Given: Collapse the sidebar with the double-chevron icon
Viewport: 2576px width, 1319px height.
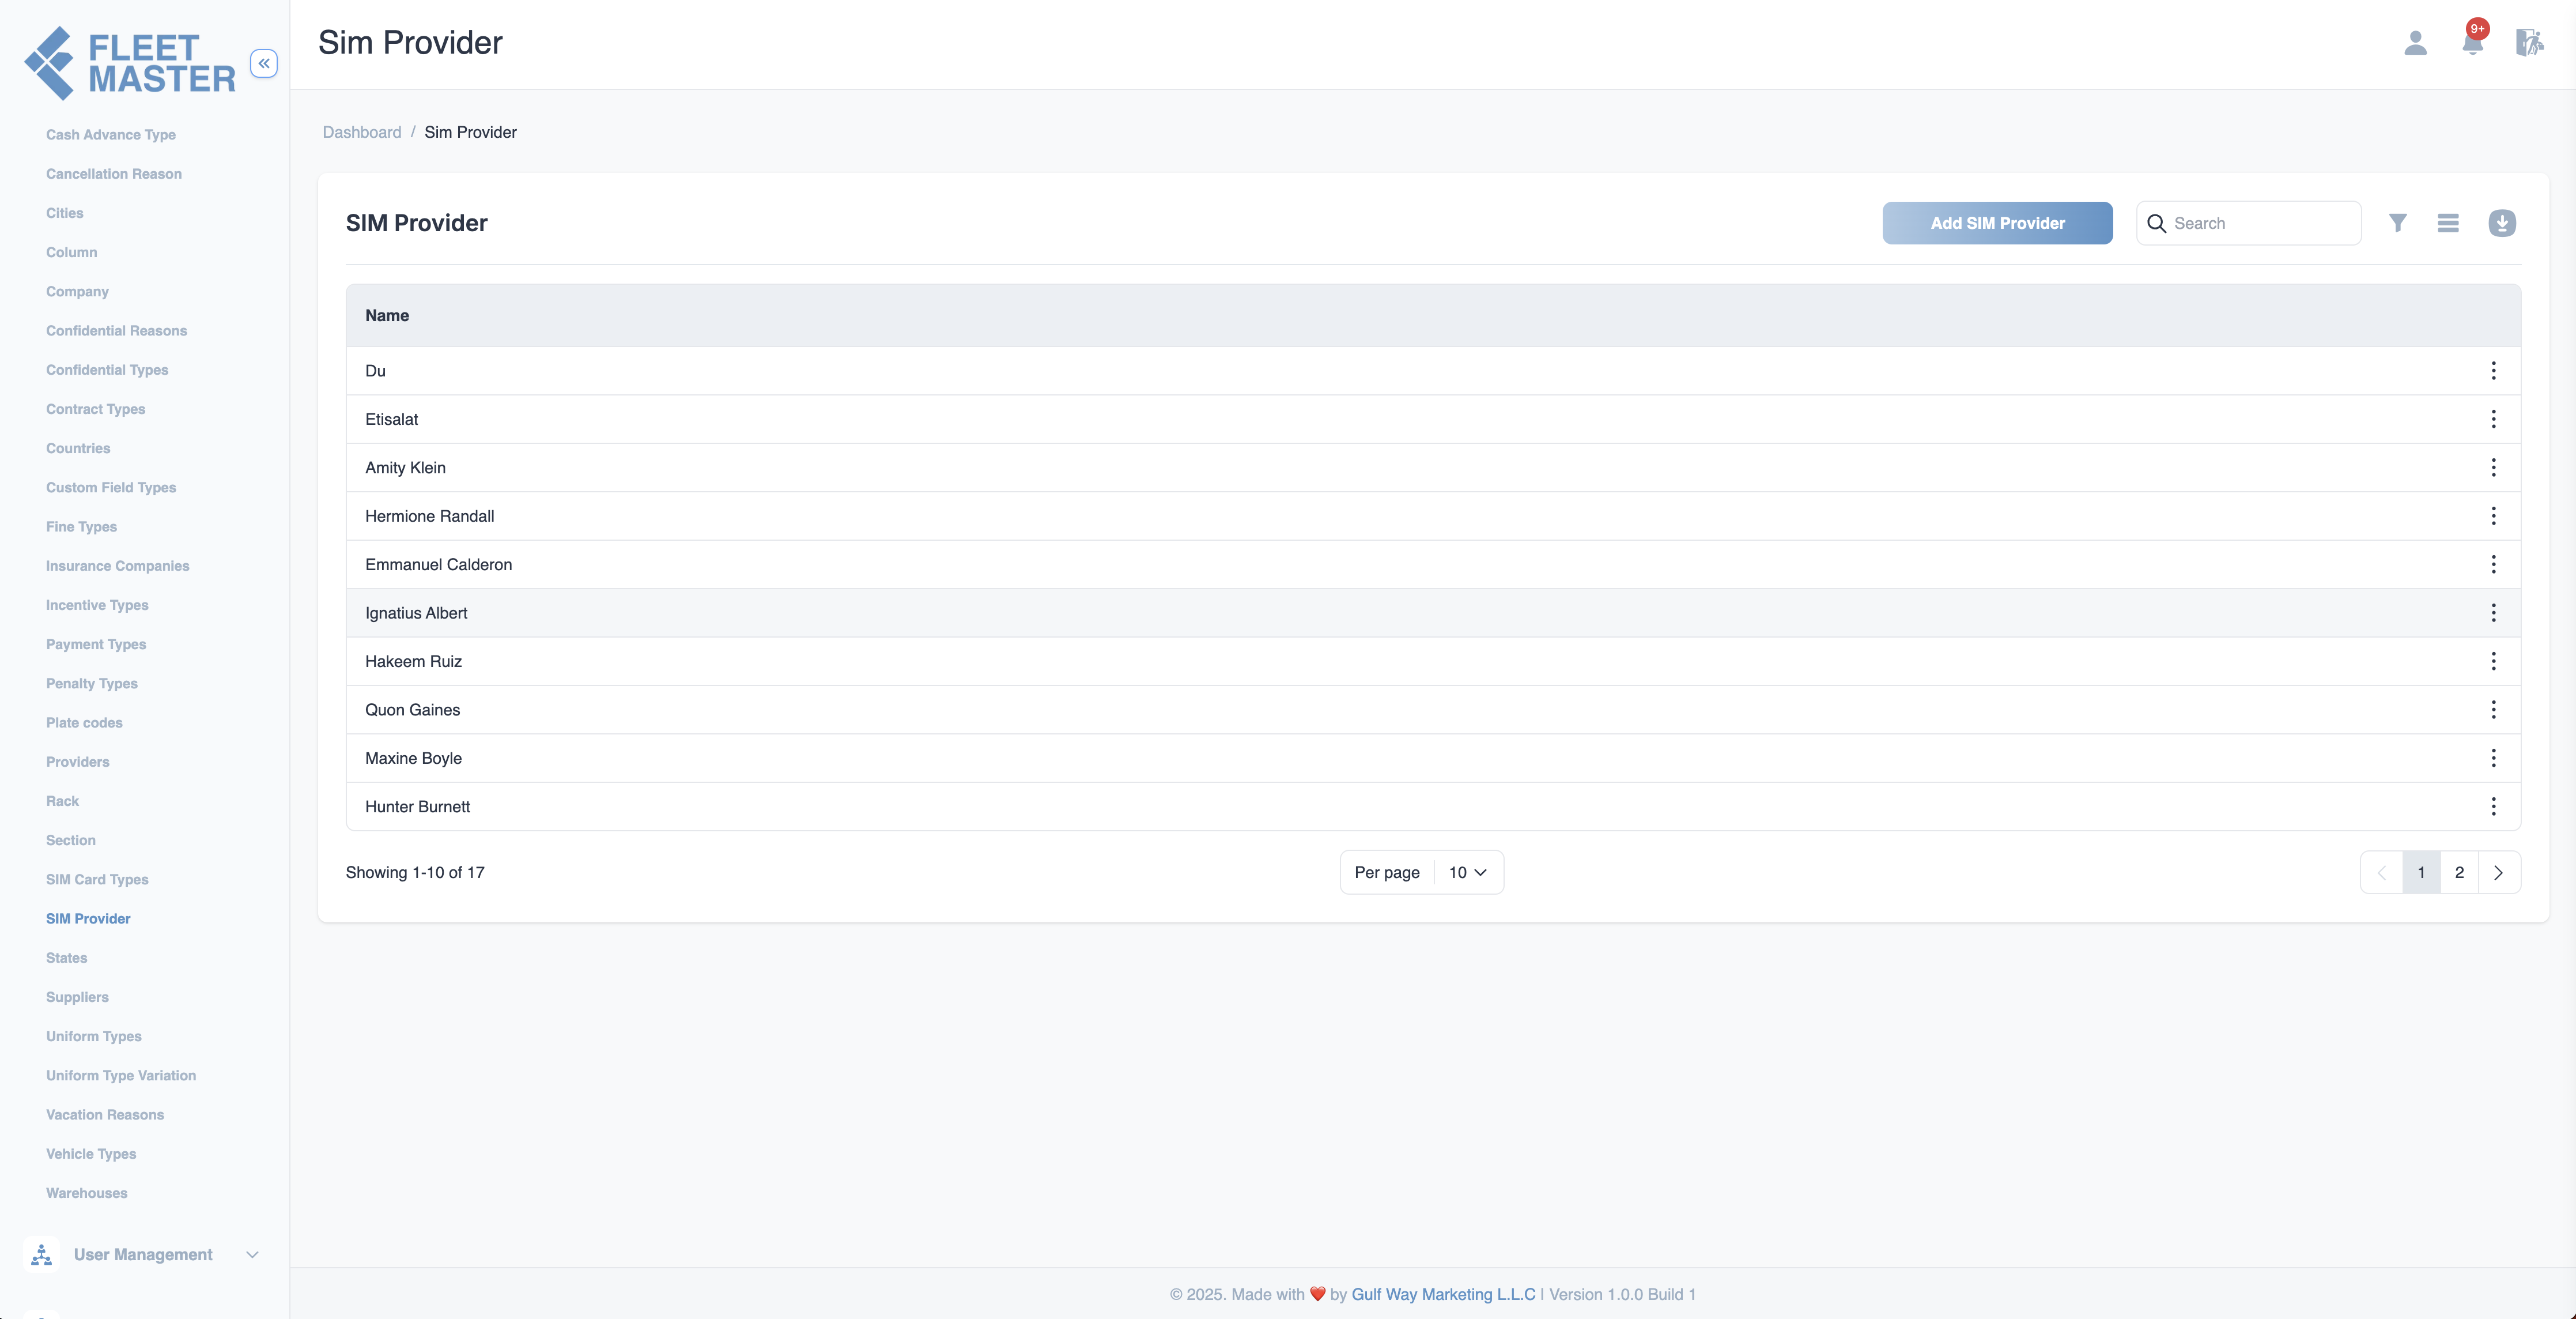Looking at the screenshot, I should tap(264, 63).
